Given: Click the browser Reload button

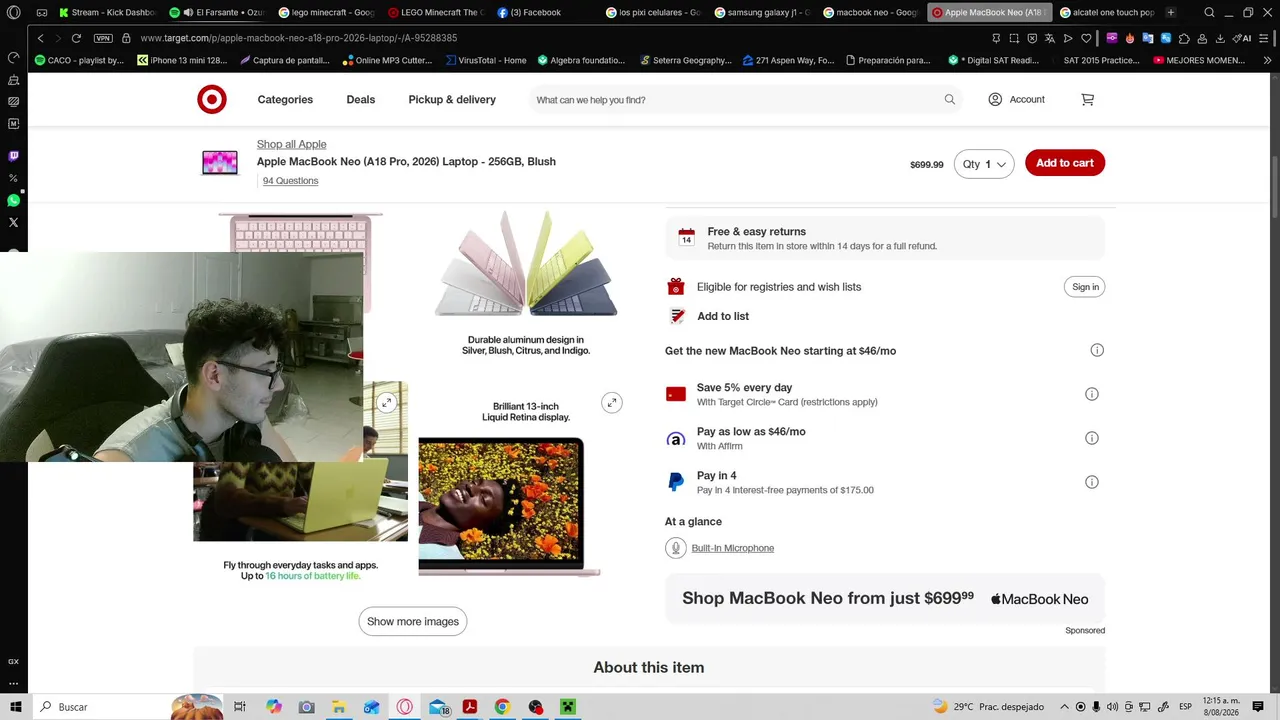Looking at the screenshot, I should coord(76,38).
